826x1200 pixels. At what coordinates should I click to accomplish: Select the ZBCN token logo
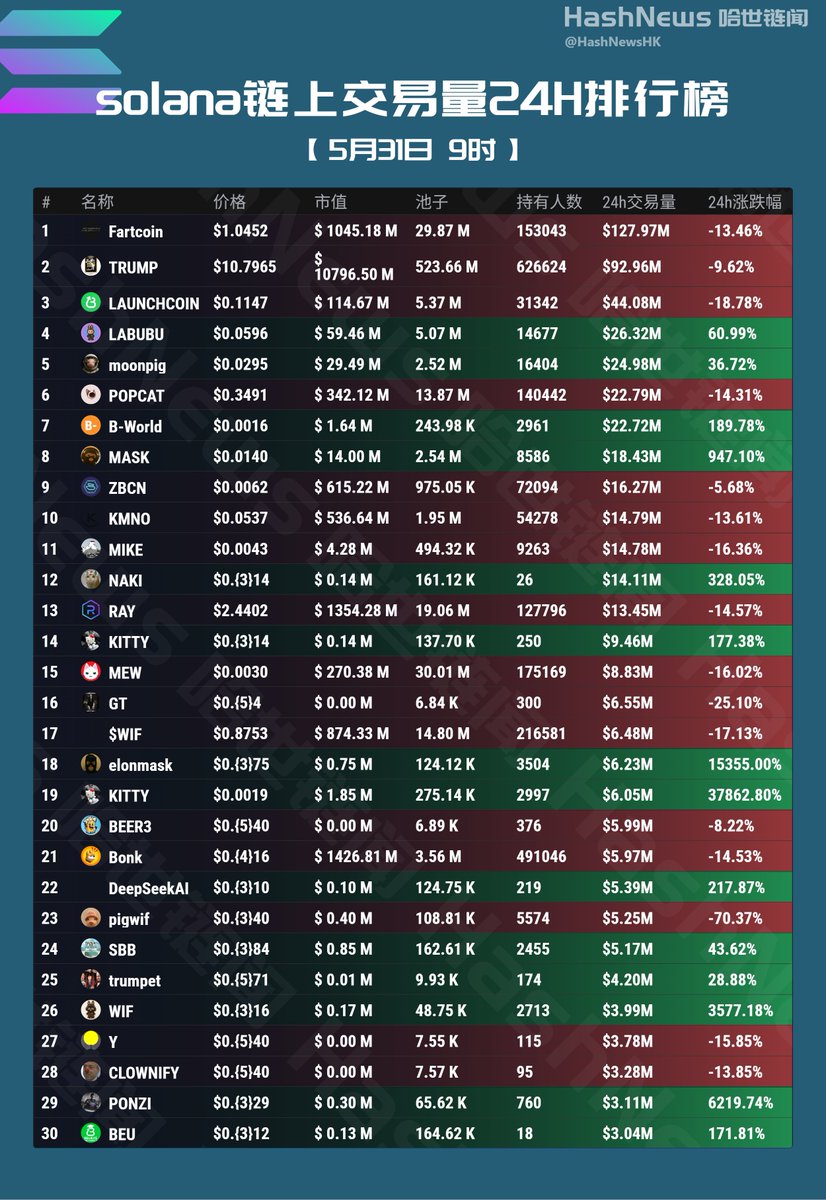90,487
